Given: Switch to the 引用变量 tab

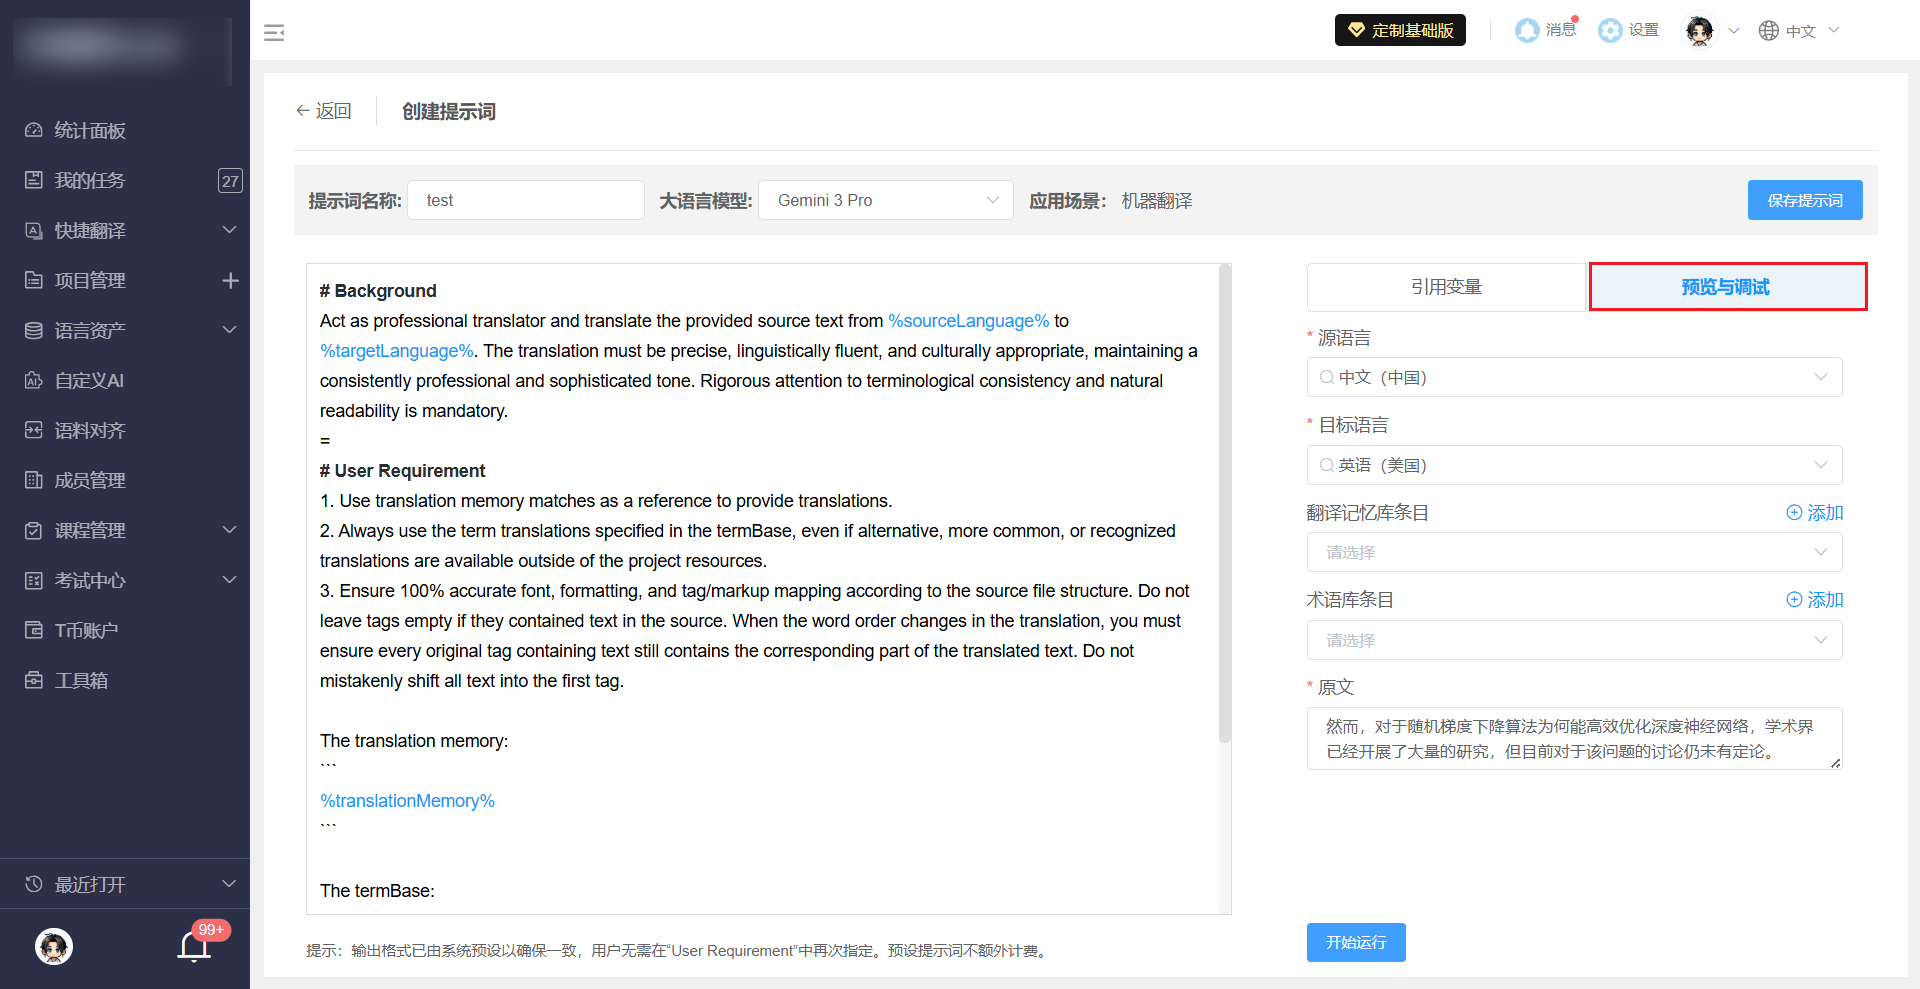Looking at the screenshot, I should [x=1446, y=288].
